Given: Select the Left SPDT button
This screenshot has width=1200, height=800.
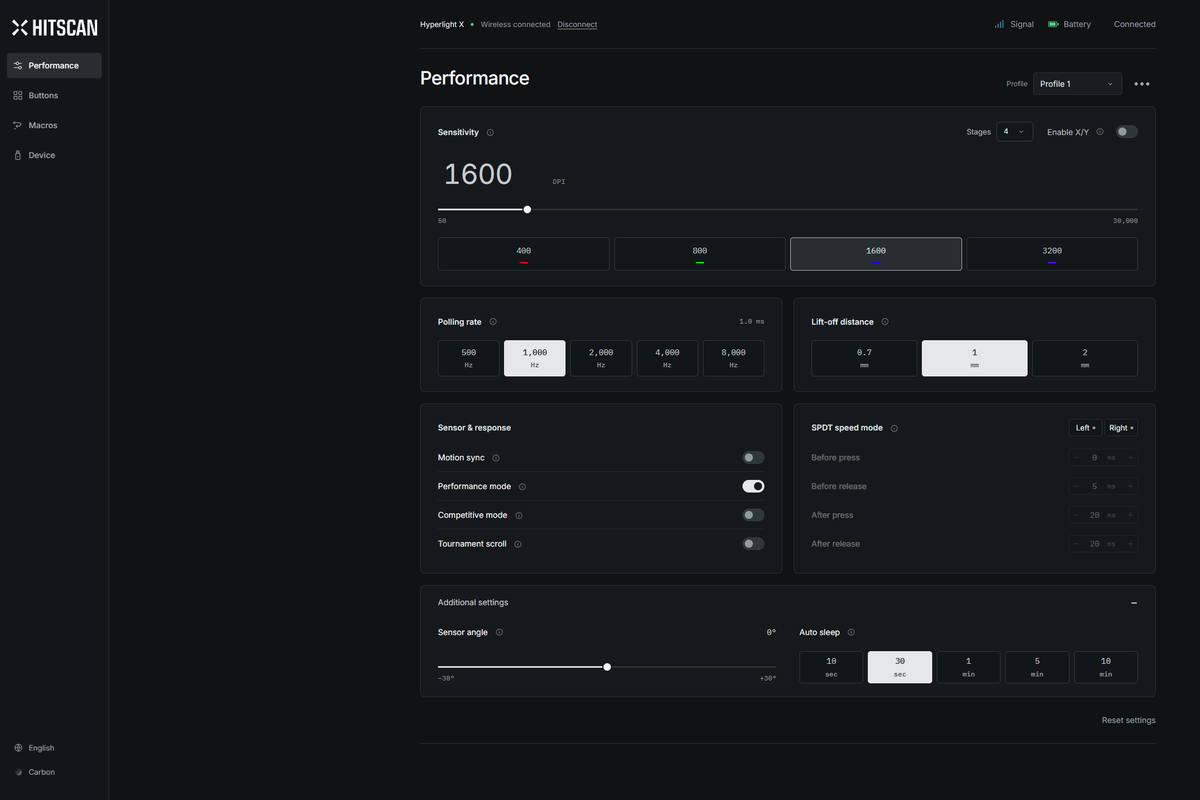Looking at the screenshot, I should (x=1085, y=428).
